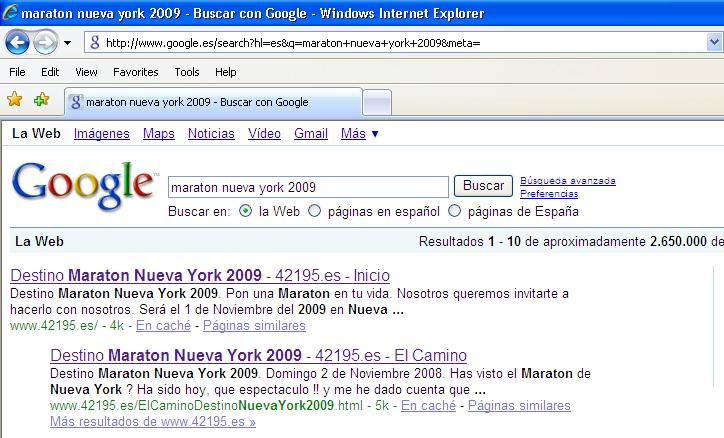724x438 pixels.
Task: Open the recent pages dropdown arrow
Action: click(67, 43)
